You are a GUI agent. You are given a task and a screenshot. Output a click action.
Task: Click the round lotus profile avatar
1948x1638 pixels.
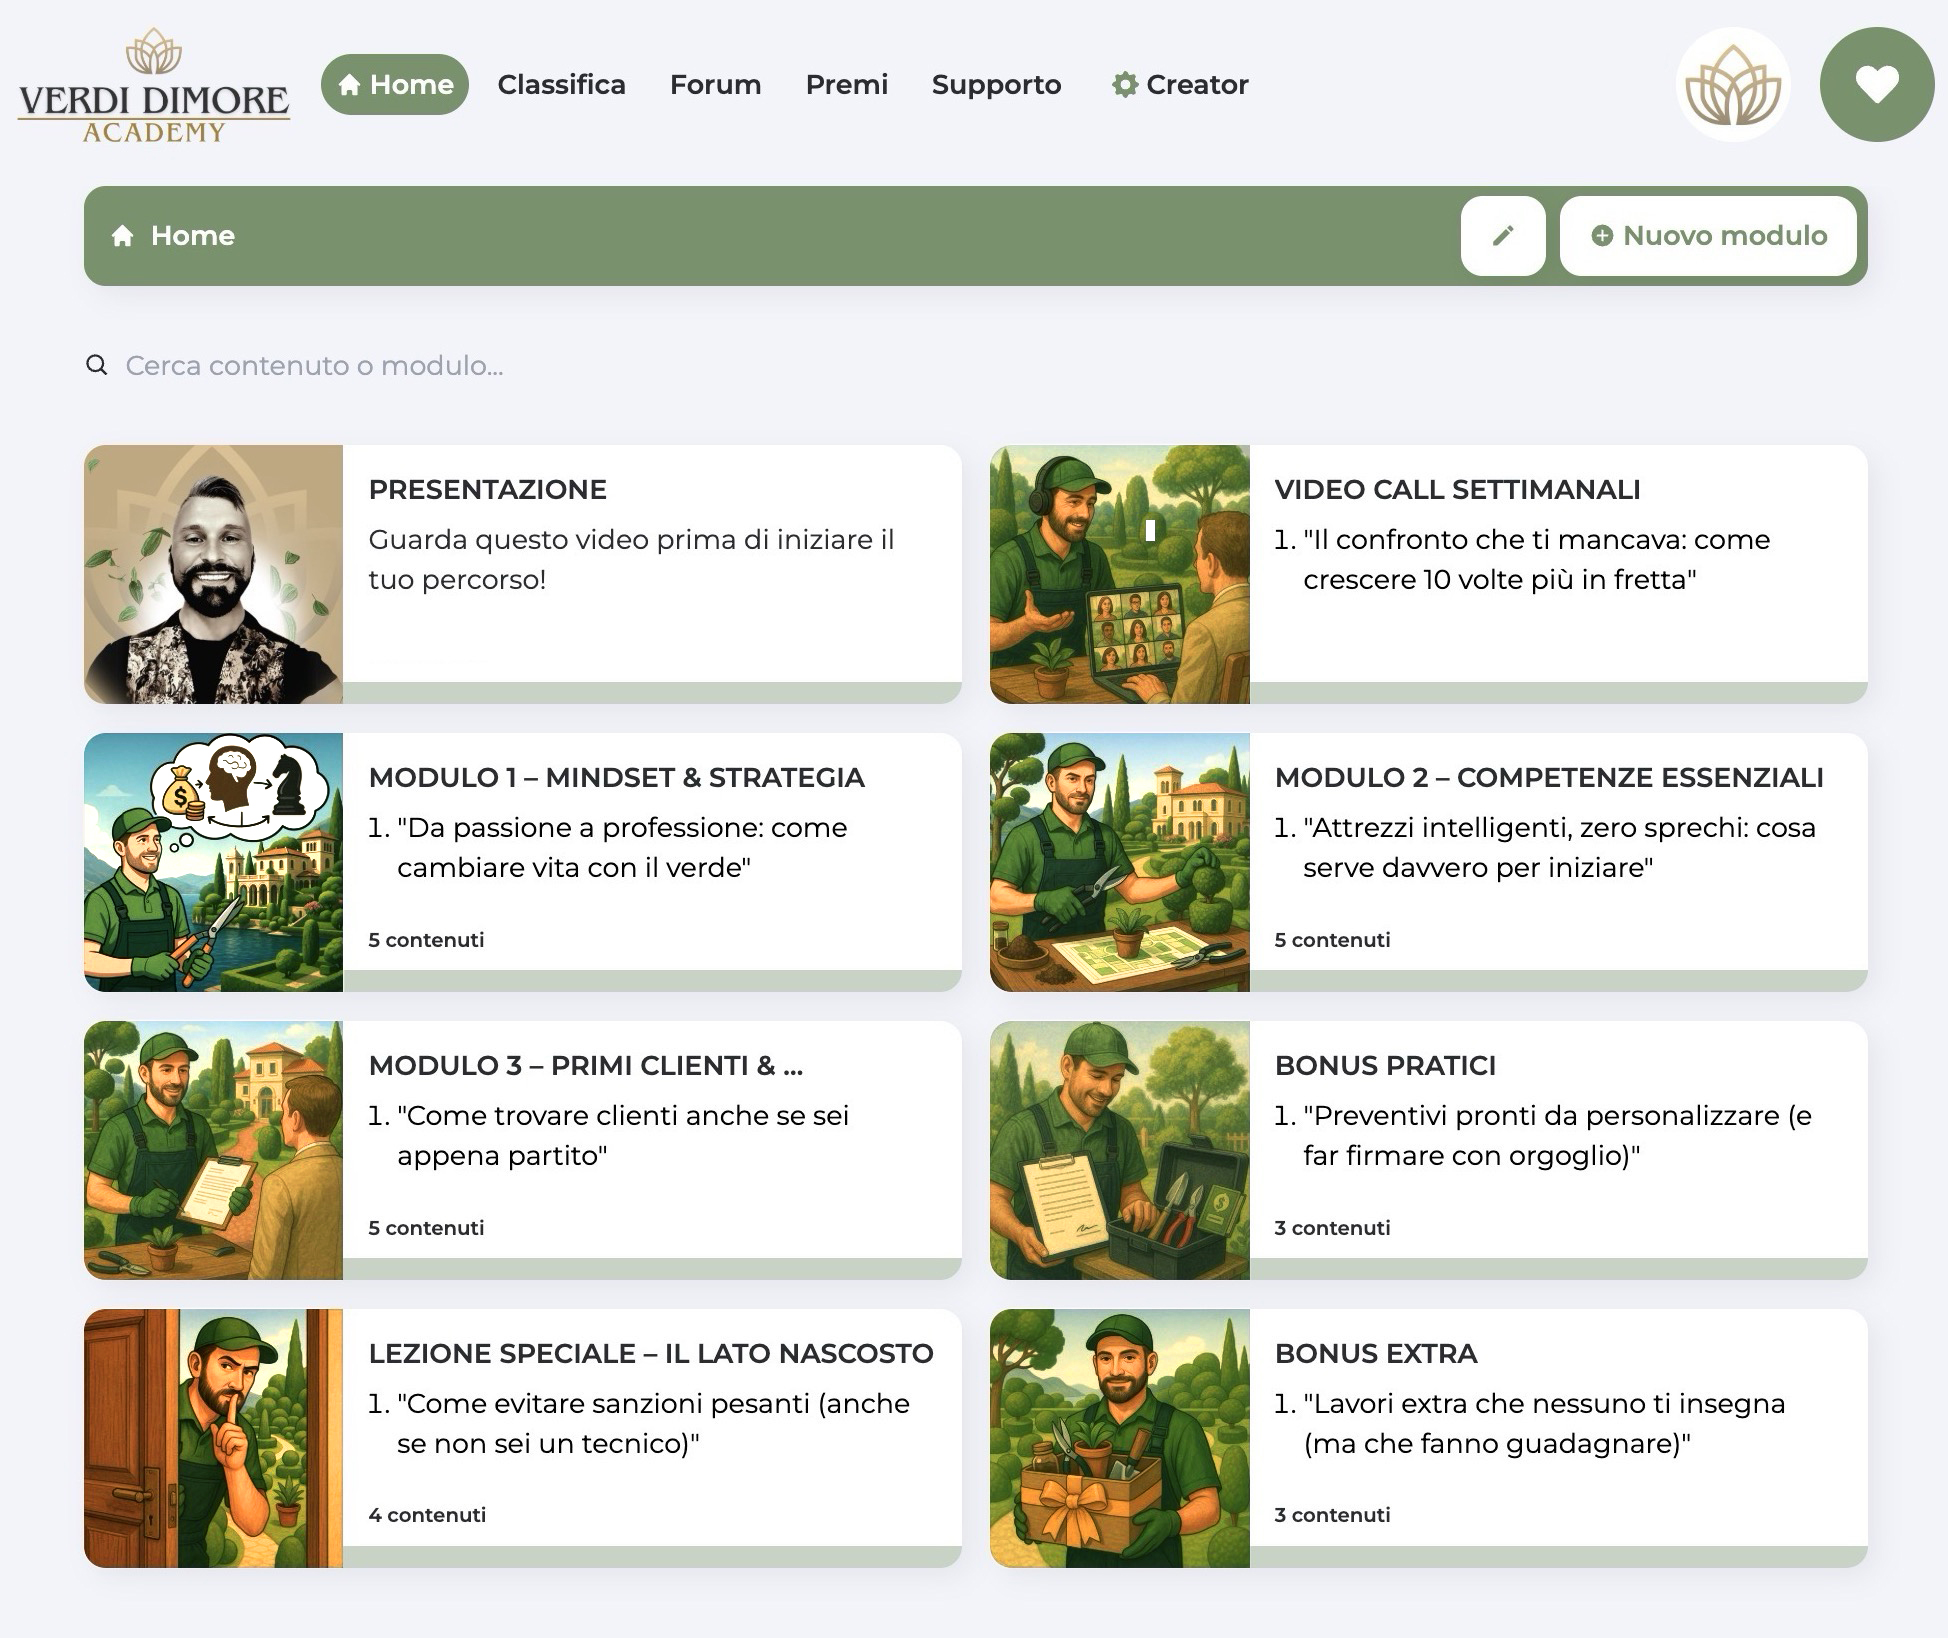point(1733,85)
